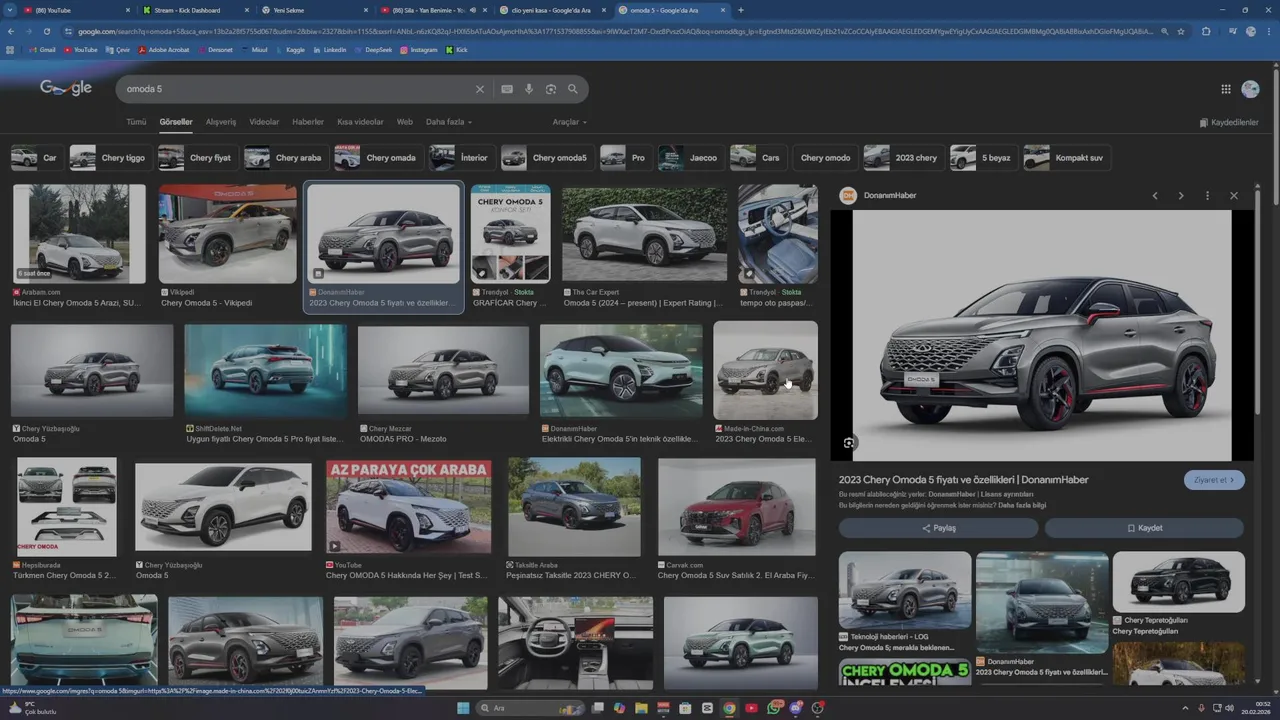Open the on-screen keyboard input icon
Viewport: 1280px width, 720px height.
[x=507, y=89]
